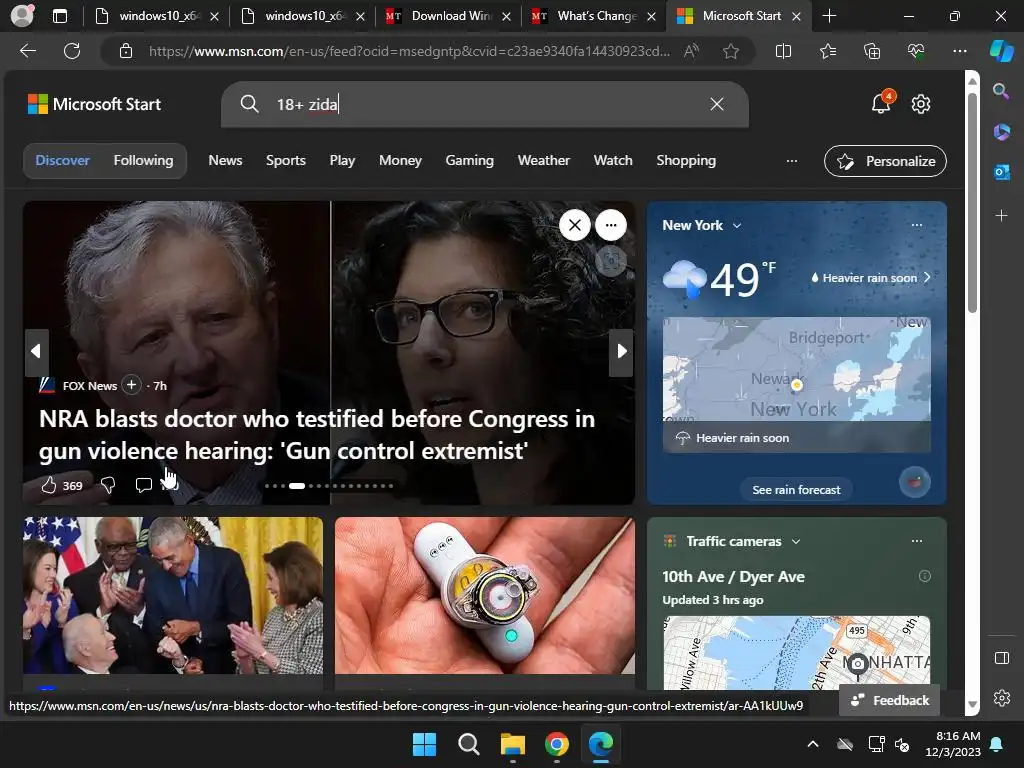Expand the Traffic cameras dropdown
1024x768 pixels.
(795, 541)
